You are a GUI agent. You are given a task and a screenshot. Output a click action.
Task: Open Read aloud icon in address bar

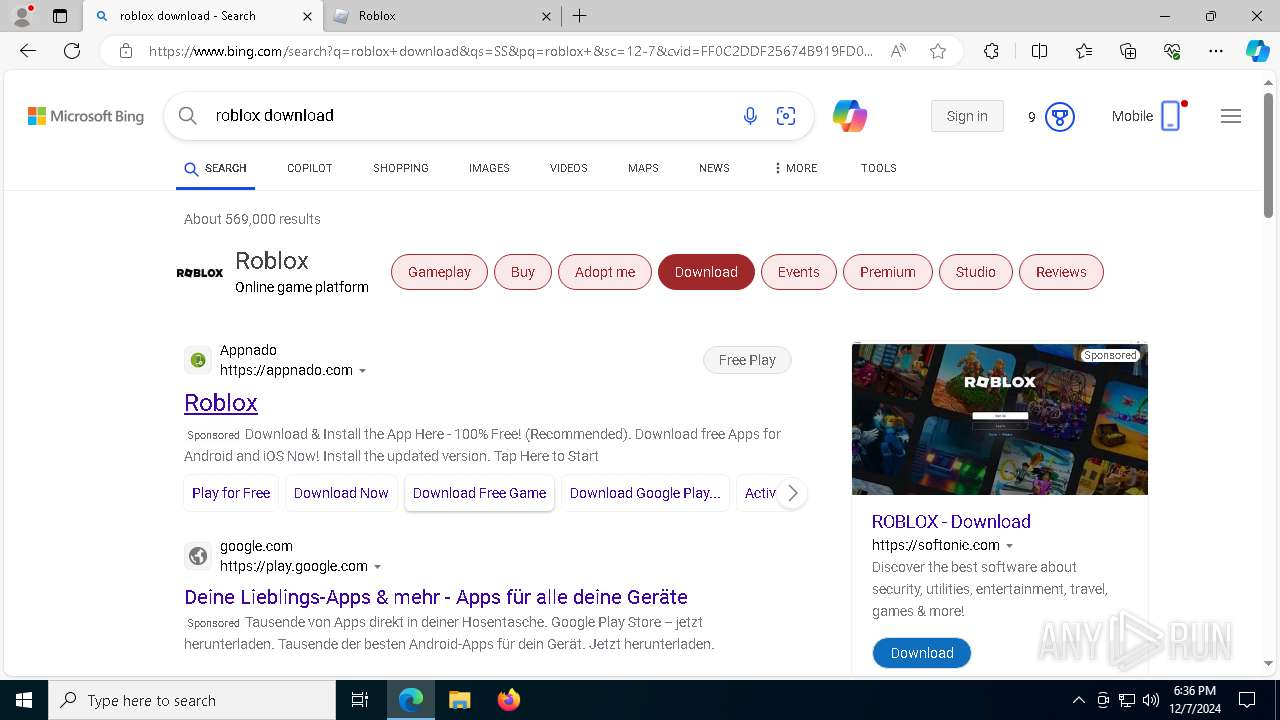pos(898,51)
